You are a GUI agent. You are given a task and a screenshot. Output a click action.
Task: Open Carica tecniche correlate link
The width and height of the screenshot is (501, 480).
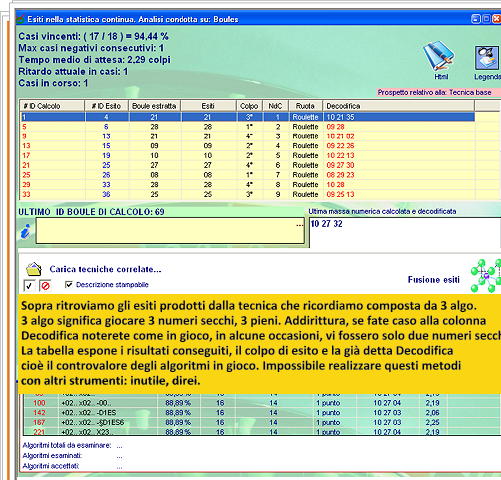105,269
